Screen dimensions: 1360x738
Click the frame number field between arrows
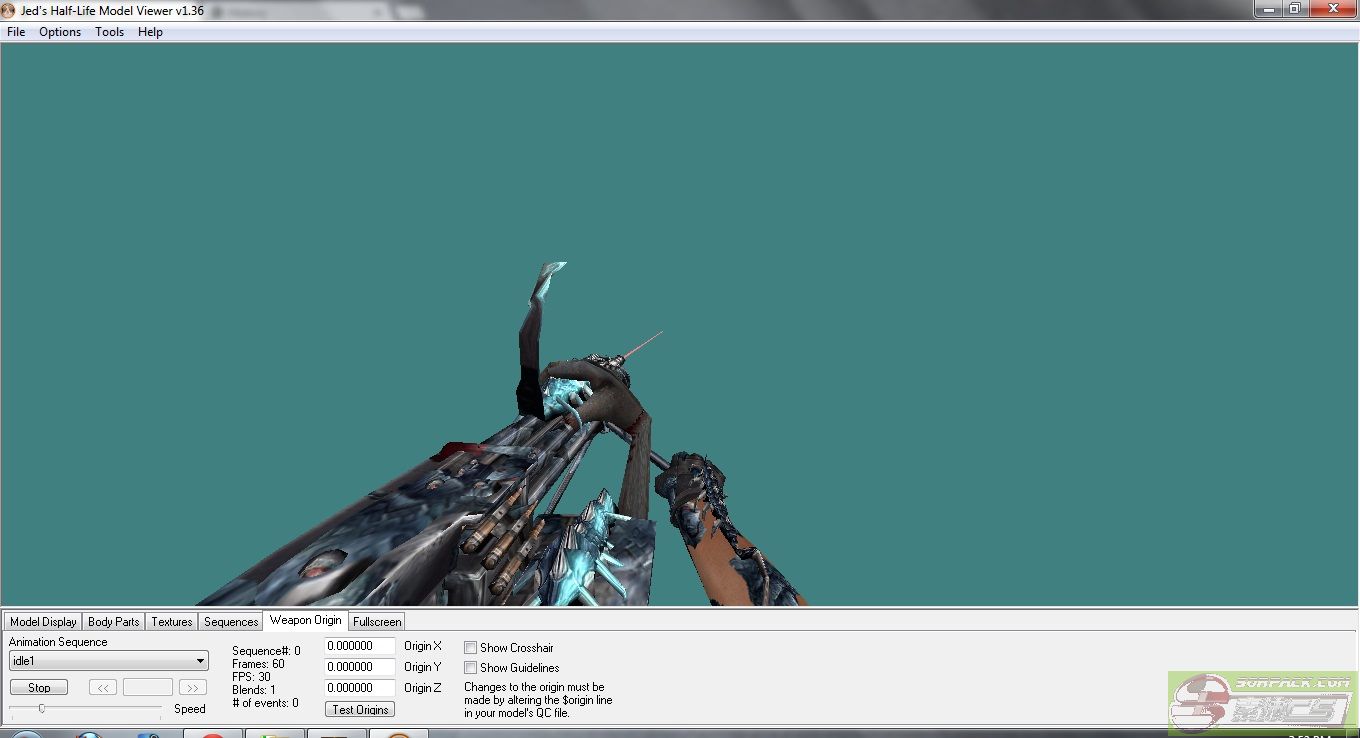[x=148, y=688]
